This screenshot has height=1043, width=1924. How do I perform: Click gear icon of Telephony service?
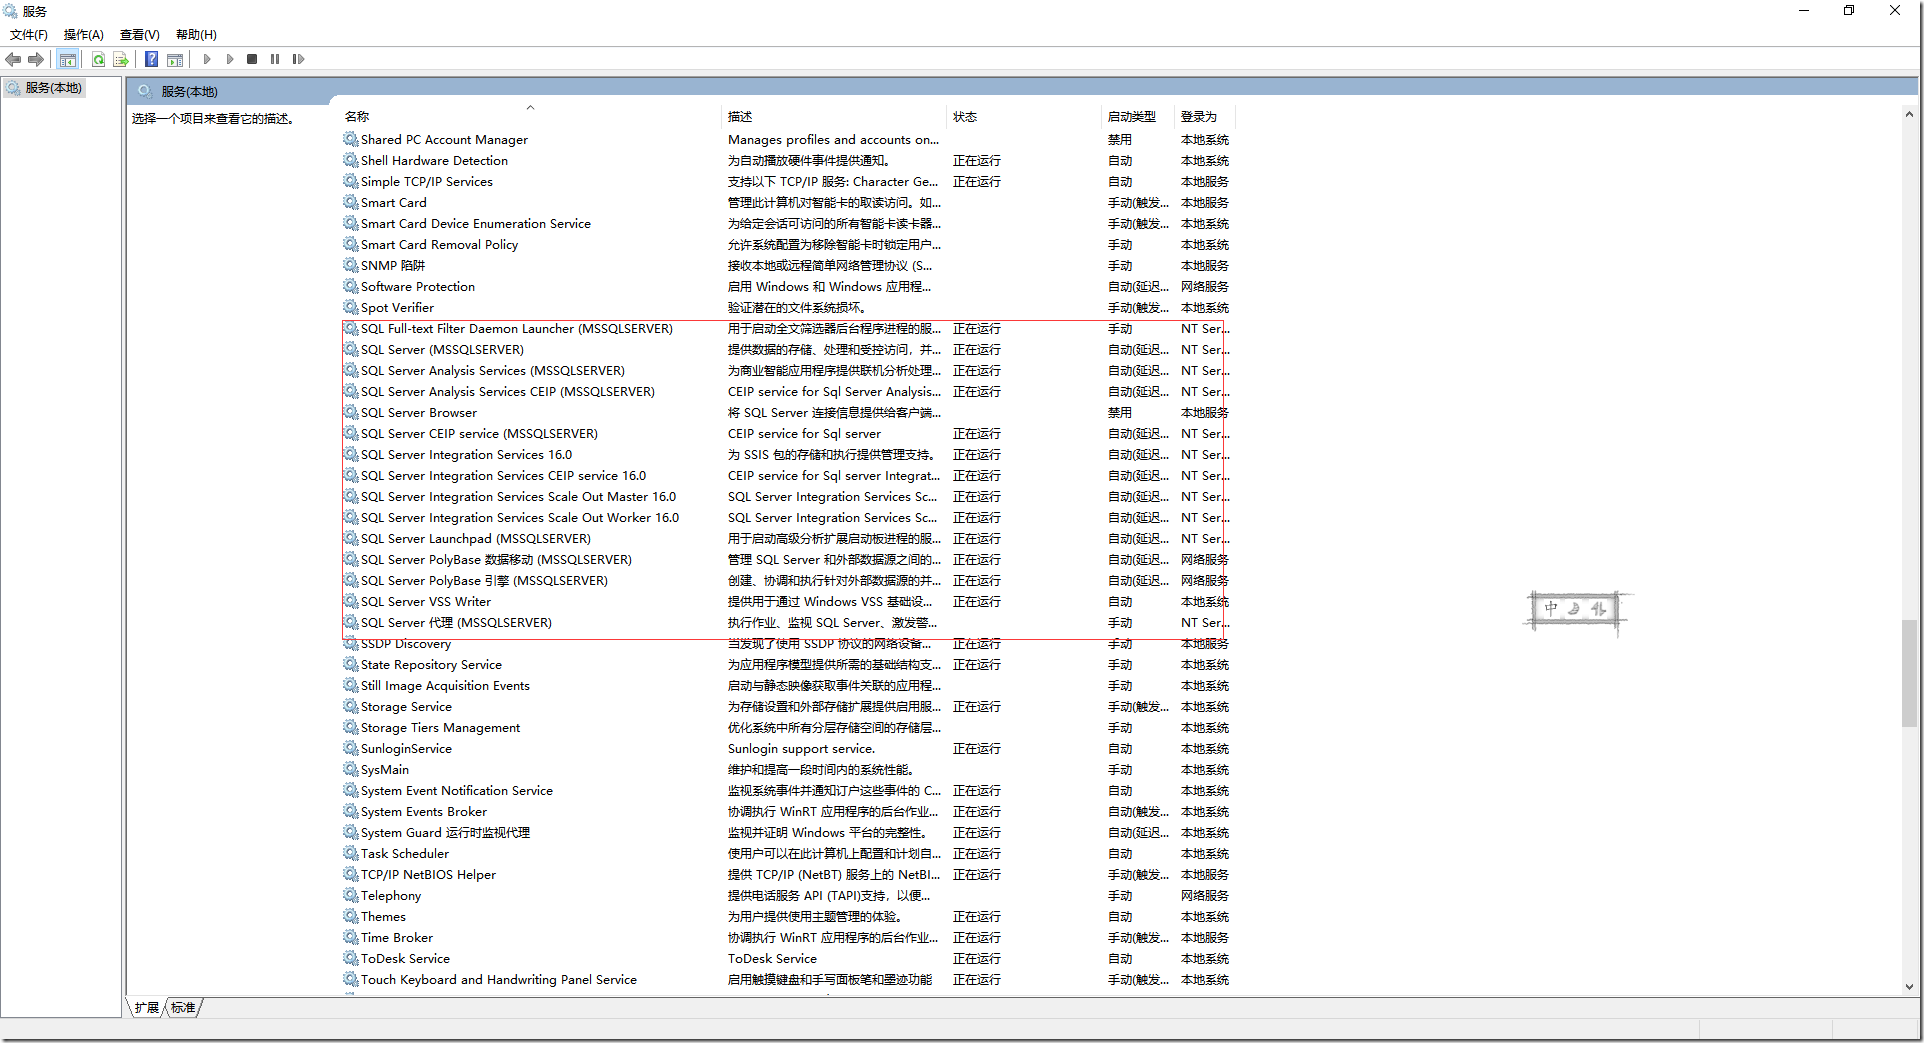point(351,895)
